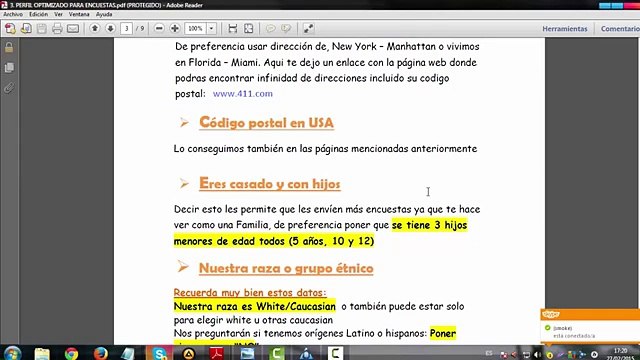Open the page thumbnails sidebar panel
The image size is (640, 360).
[x=9, y=67]
